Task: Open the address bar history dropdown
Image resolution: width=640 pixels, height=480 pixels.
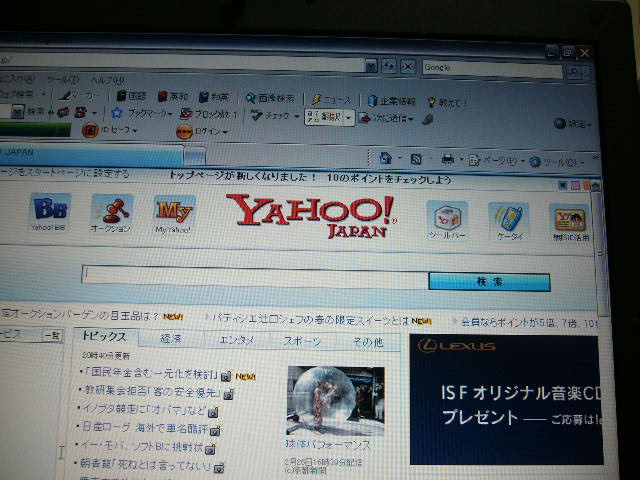Action: (371, 65)
